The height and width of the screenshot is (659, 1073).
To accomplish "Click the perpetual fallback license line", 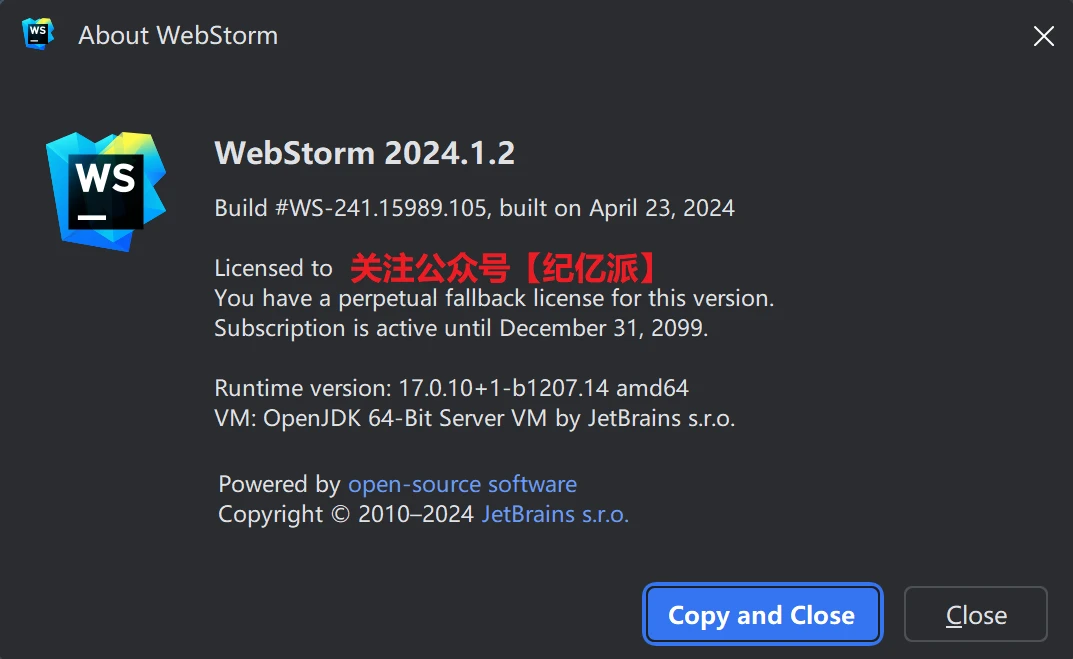I will [494, 298].
